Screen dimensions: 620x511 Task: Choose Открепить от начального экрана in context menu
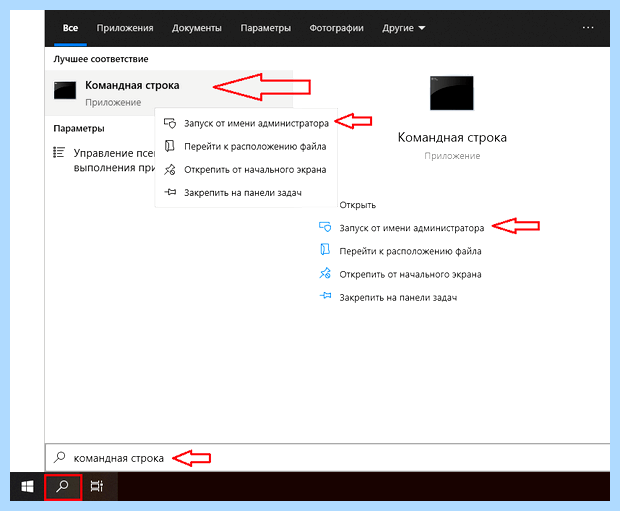point(246,170)
